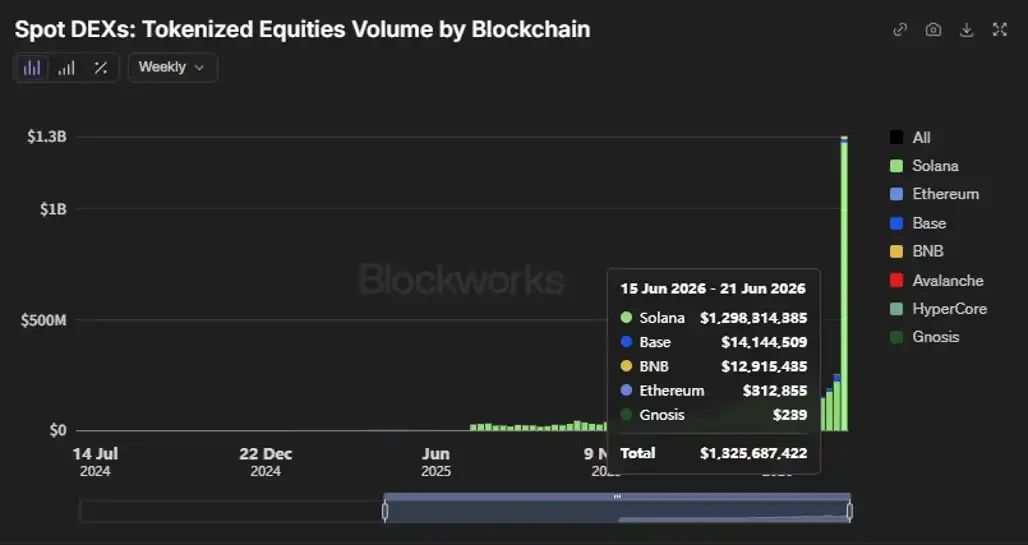Screen dimensions: 1028x545
Task: Click HyperCore in the chart legend
Action: pyautogui.click(x=938, y=309)
